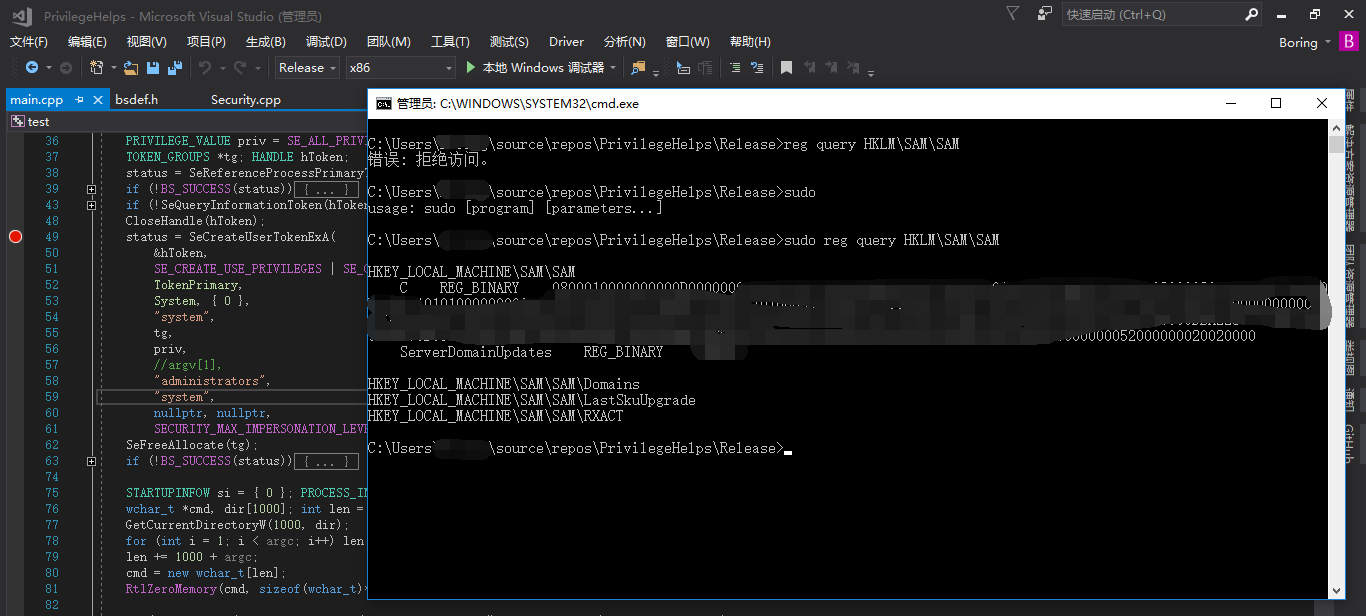
Task: Close the main.cpp tab with its X
Action: click(x=98, y=99)
